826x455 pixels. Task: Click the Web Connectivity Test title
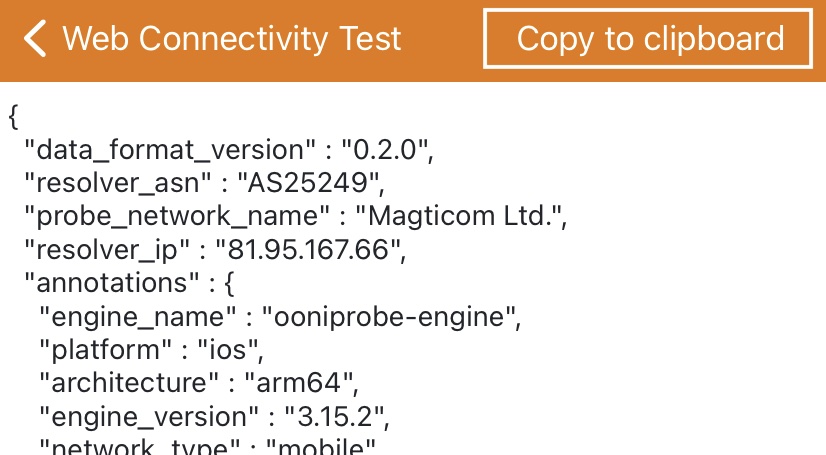click(231, 40)
